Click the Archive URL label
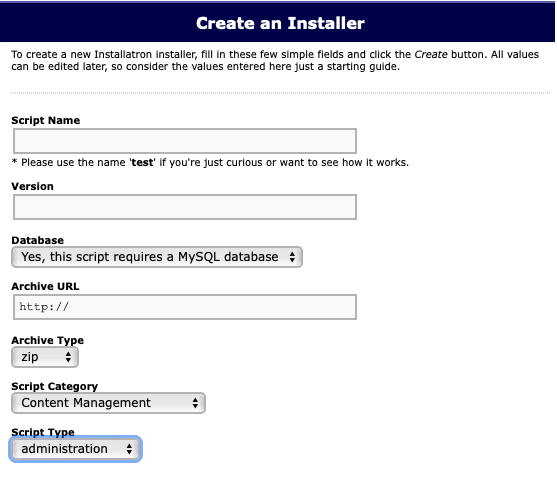Viewport: 557px width, 479px height. 45,286
